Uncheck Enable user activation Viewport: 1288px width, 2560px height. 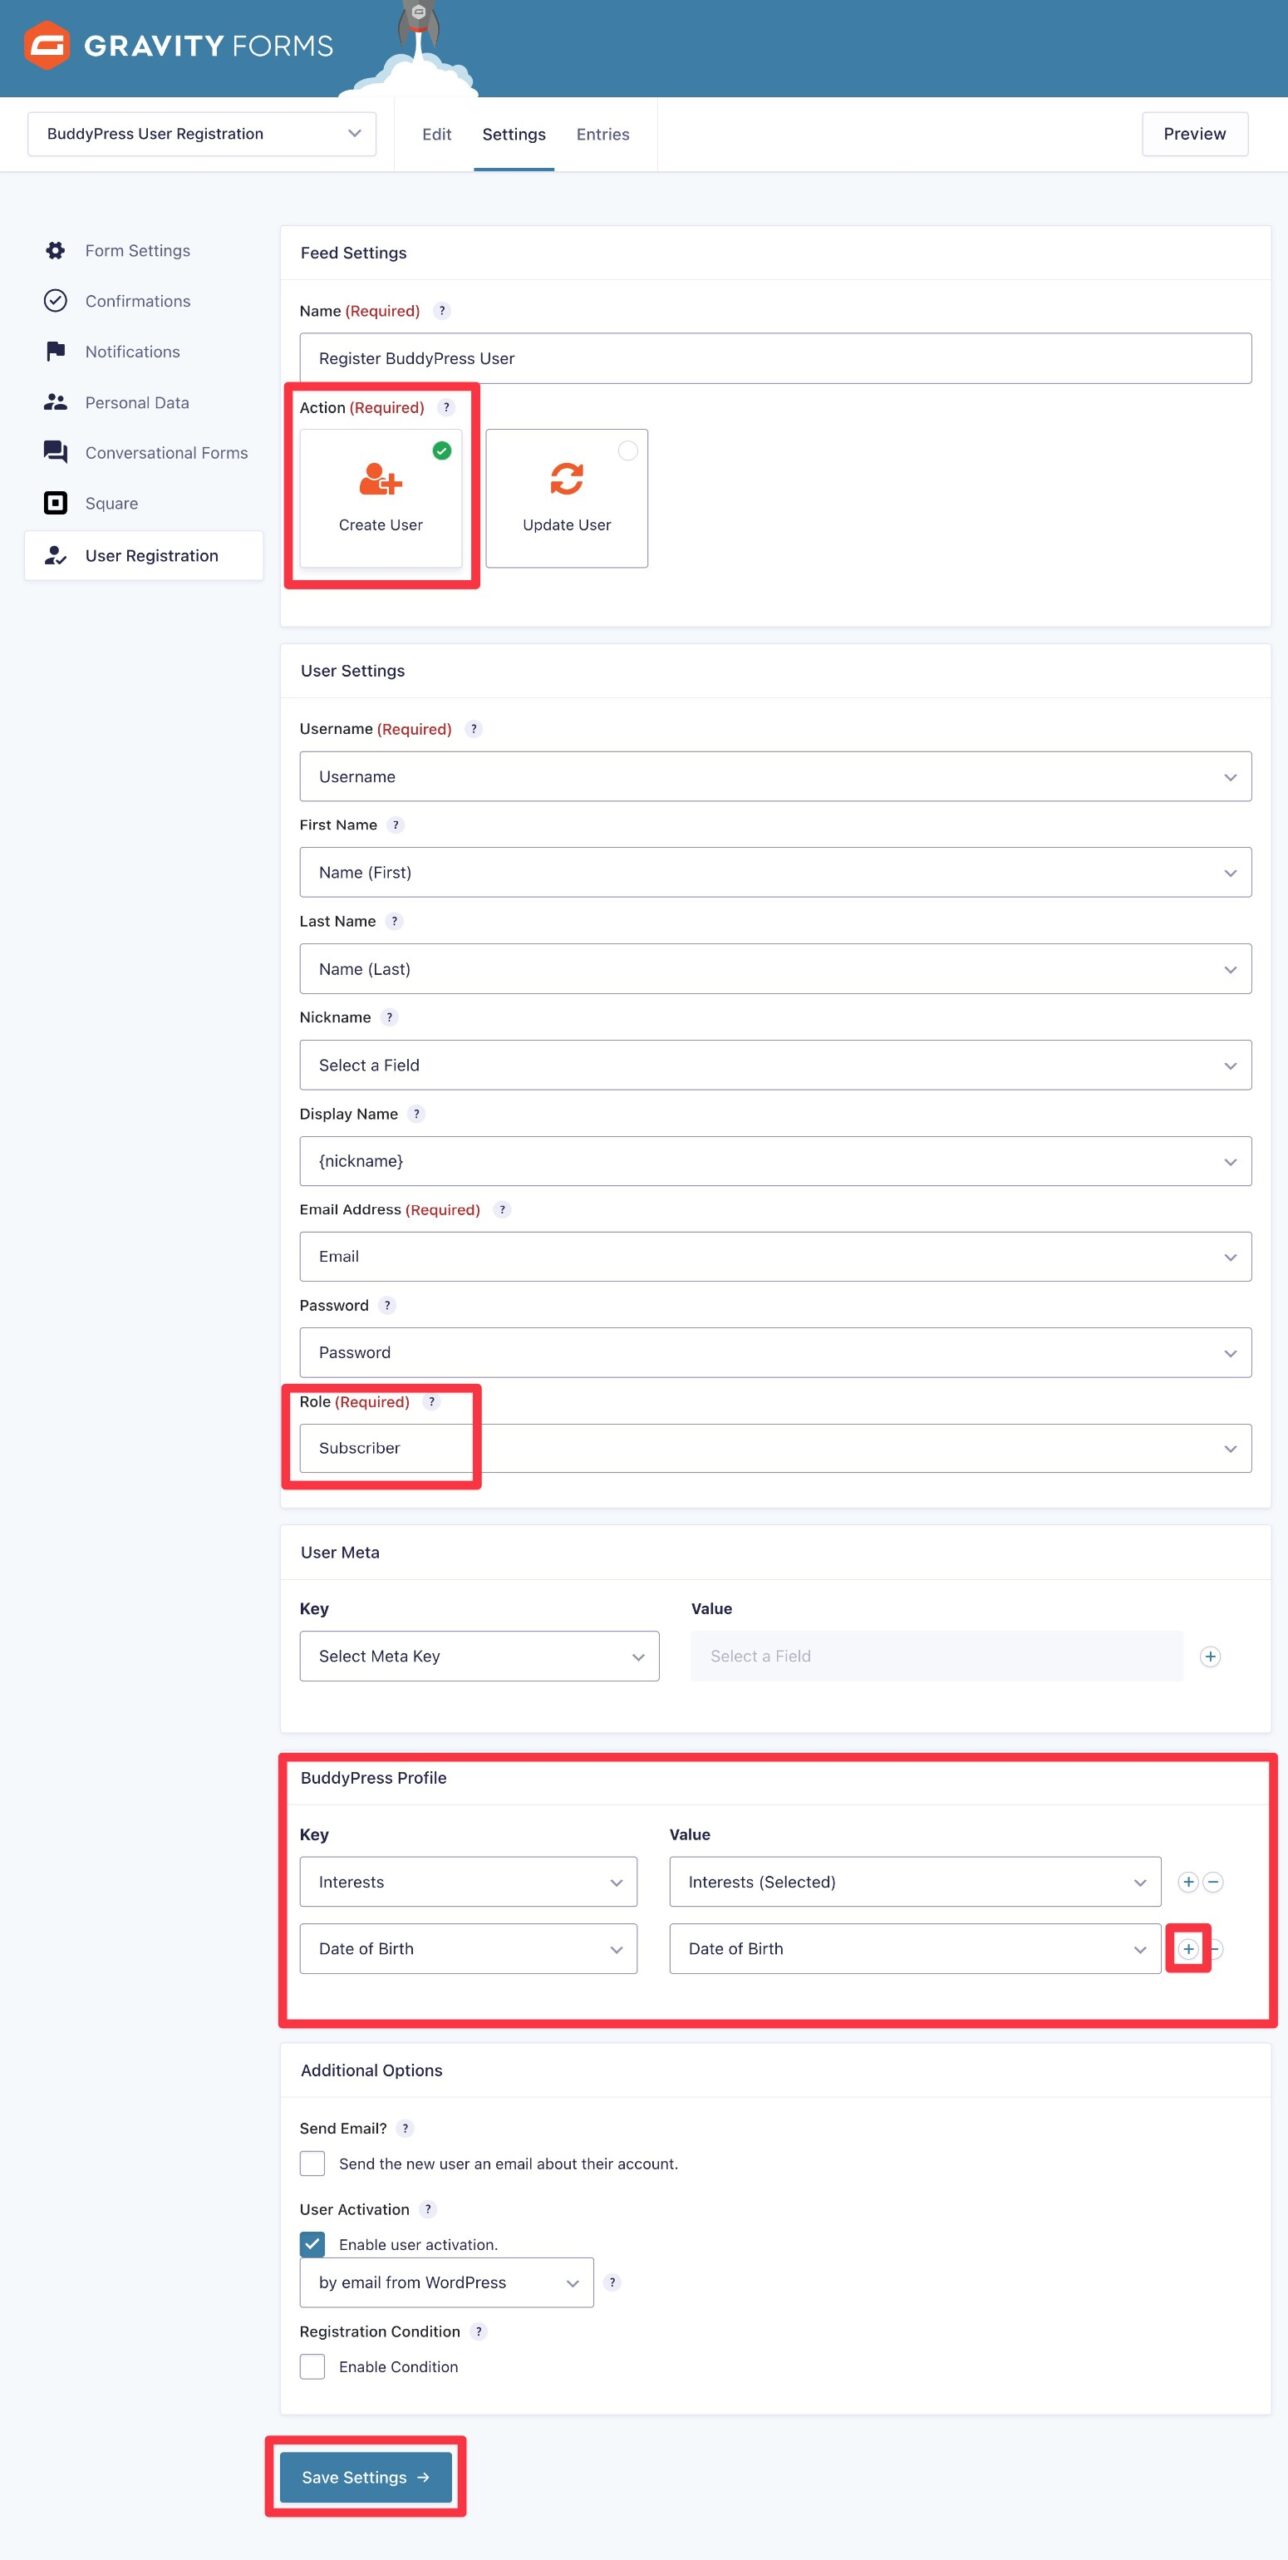pos(313,2245)
